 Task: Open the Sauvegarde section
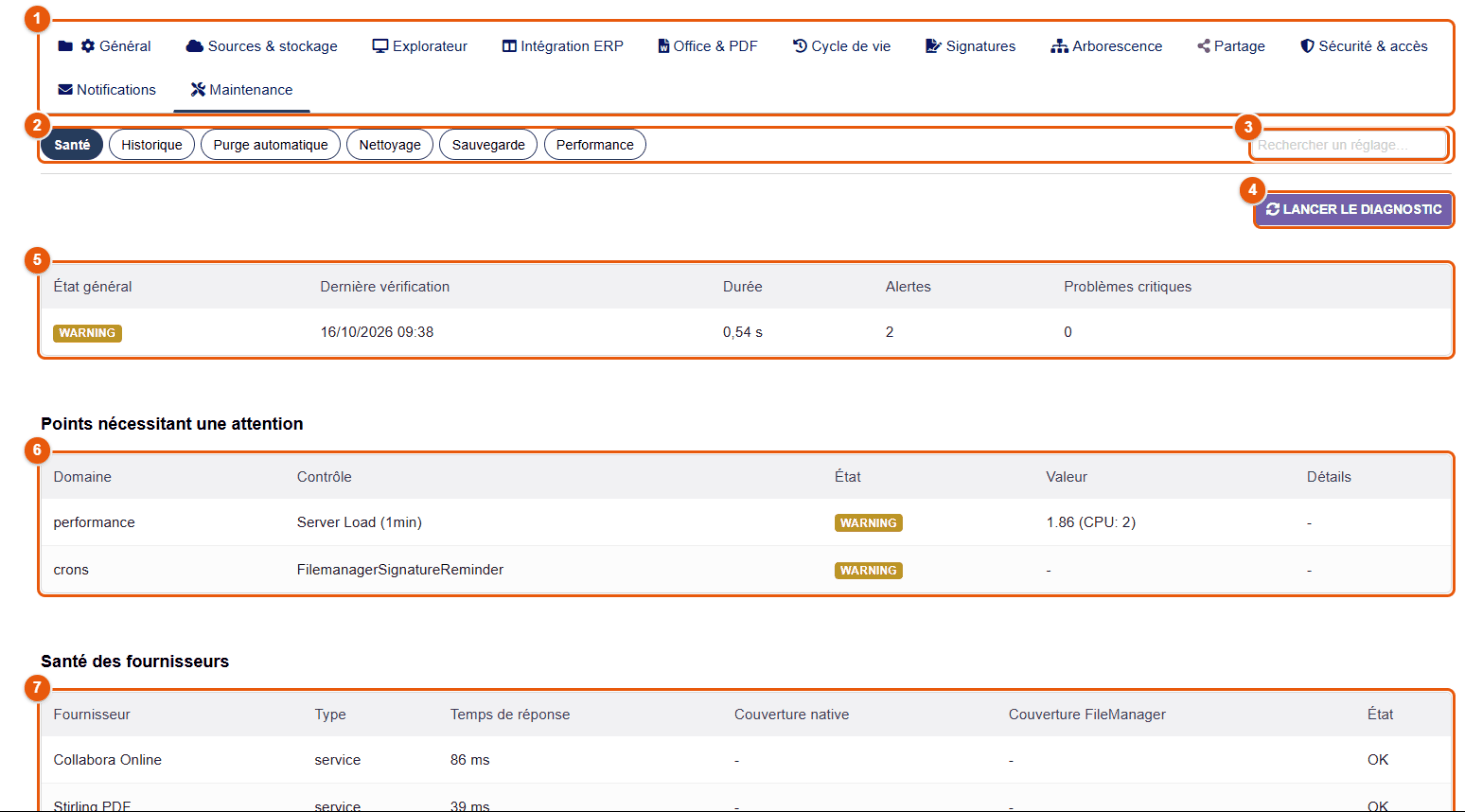click(x=489, y=145)
